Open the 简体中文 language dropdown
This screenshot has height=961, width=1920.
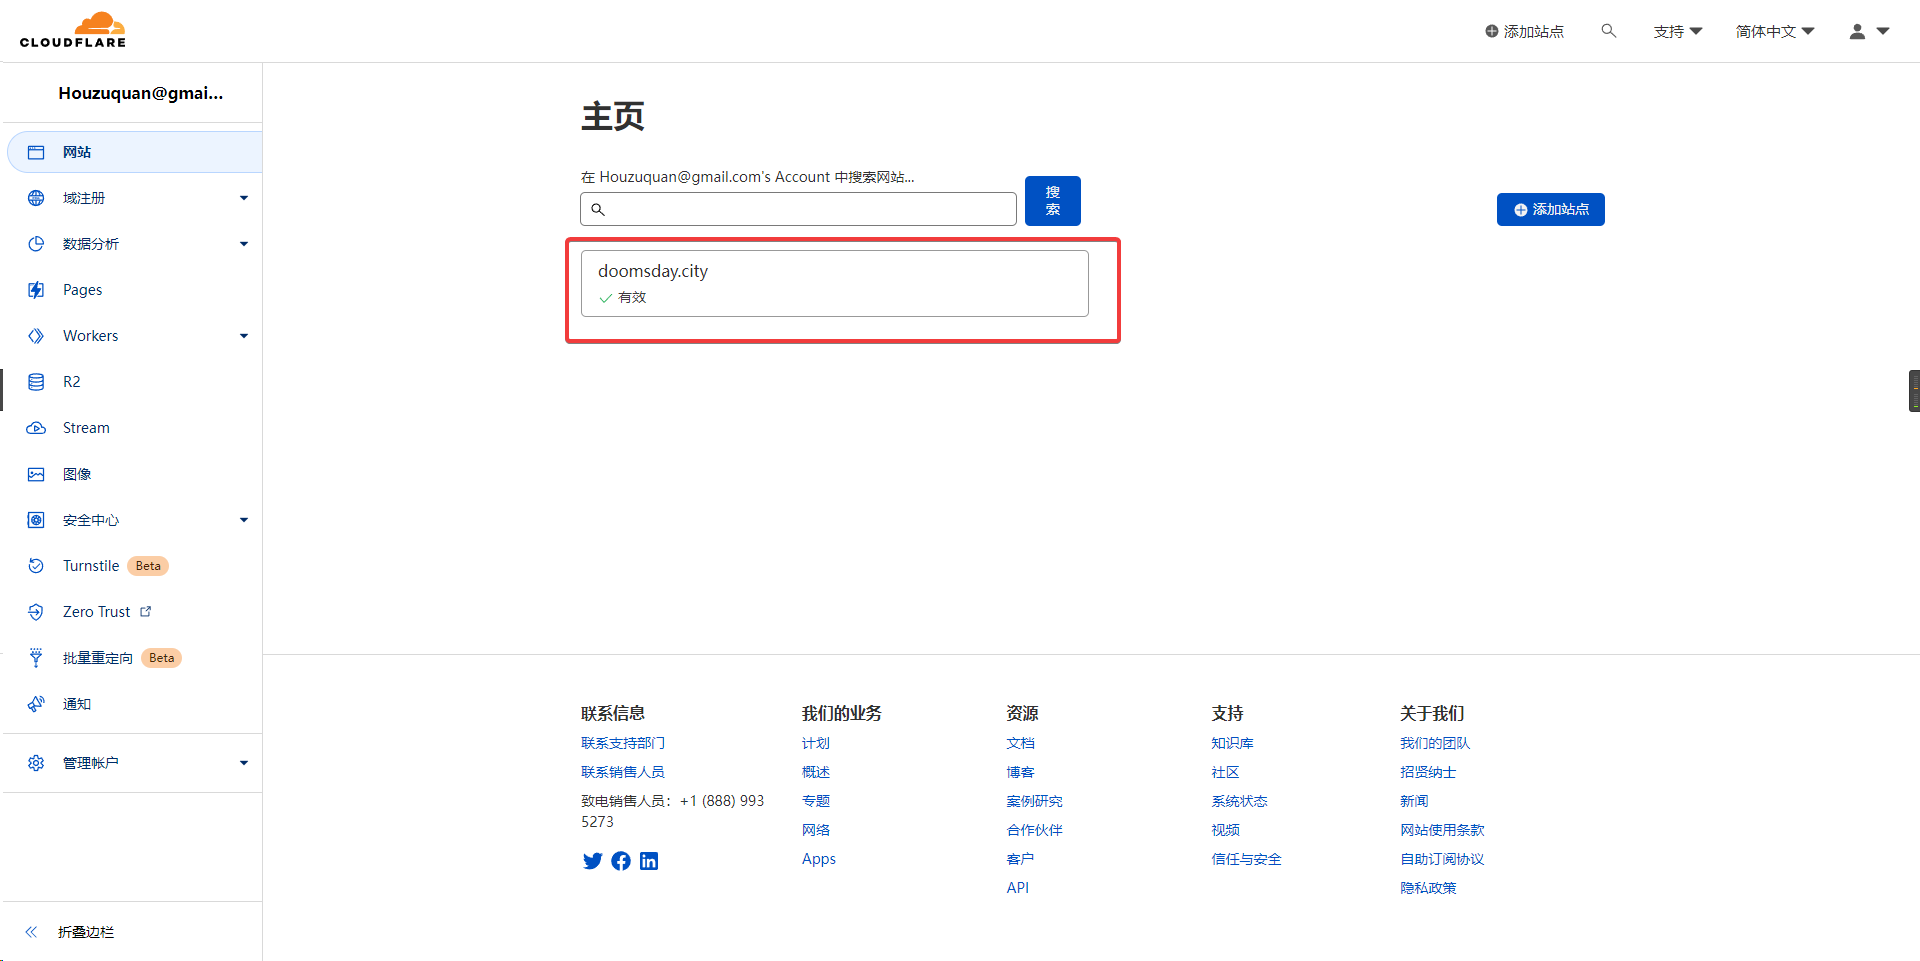pos(1774,31)
